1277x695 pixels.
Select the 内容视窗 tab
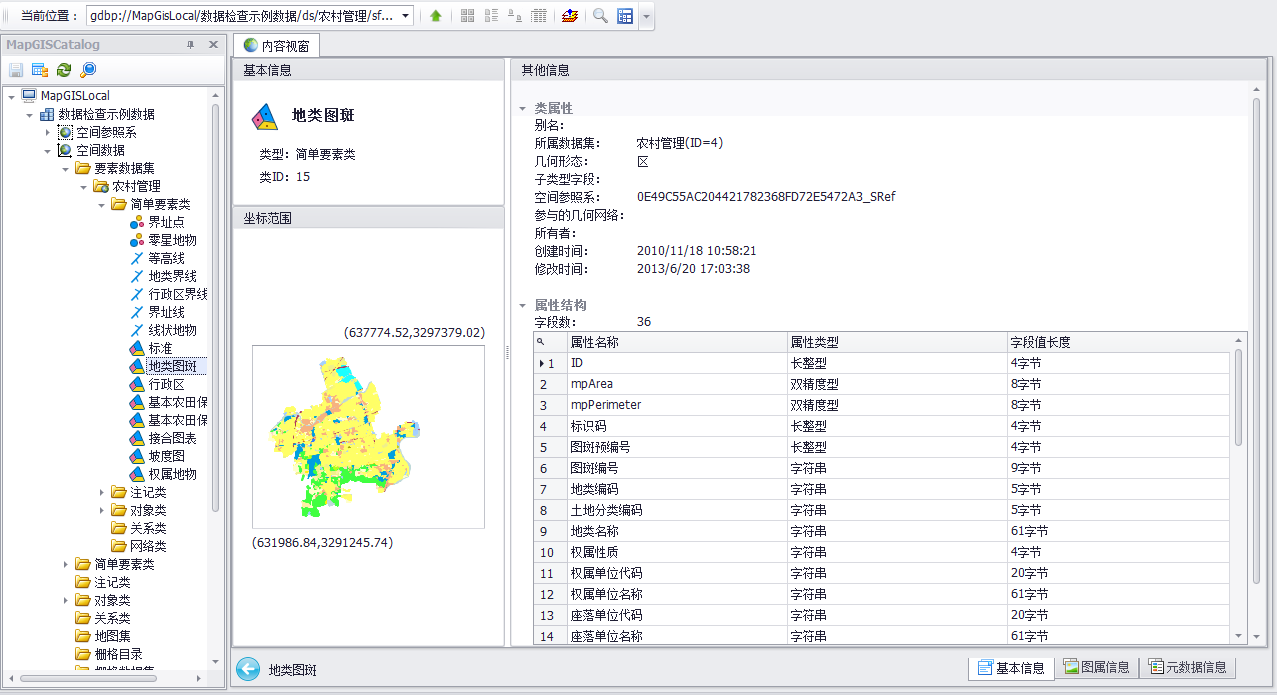(x=276, y=46)
